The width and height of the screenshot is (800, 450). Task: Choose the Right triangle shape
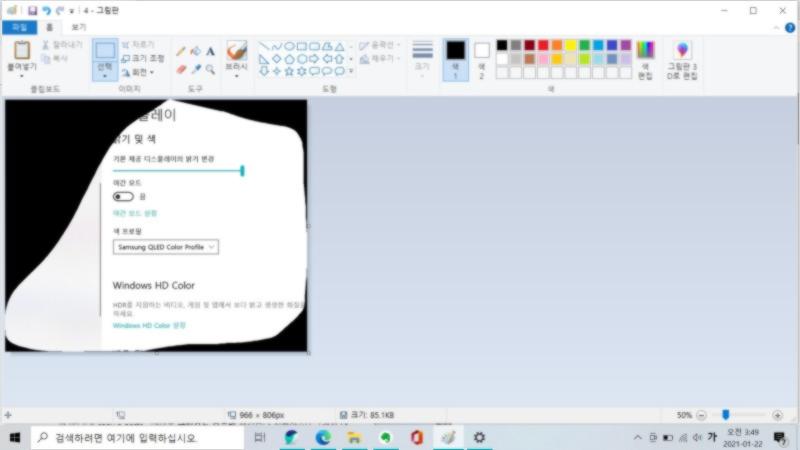tap(264, 59)
